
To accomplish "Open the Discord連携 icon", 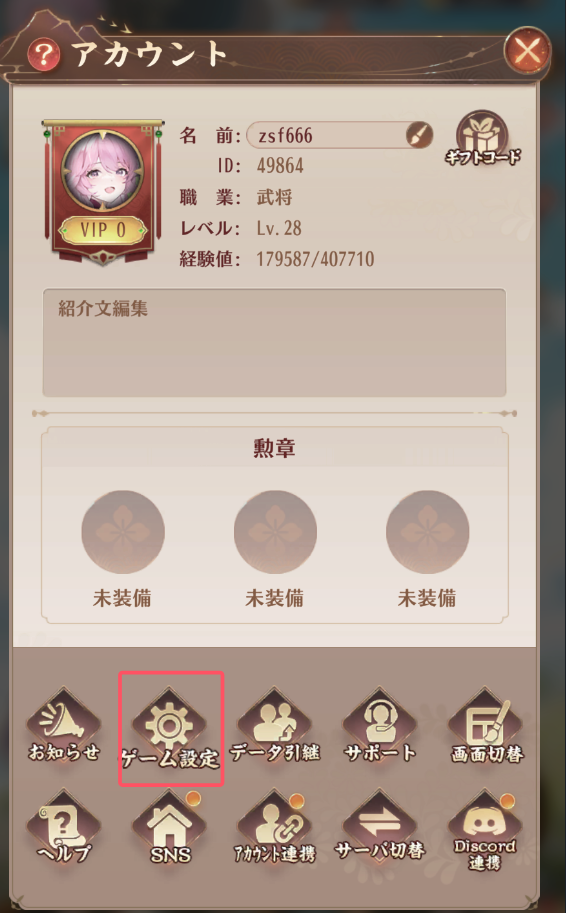I will click(486, 830).
